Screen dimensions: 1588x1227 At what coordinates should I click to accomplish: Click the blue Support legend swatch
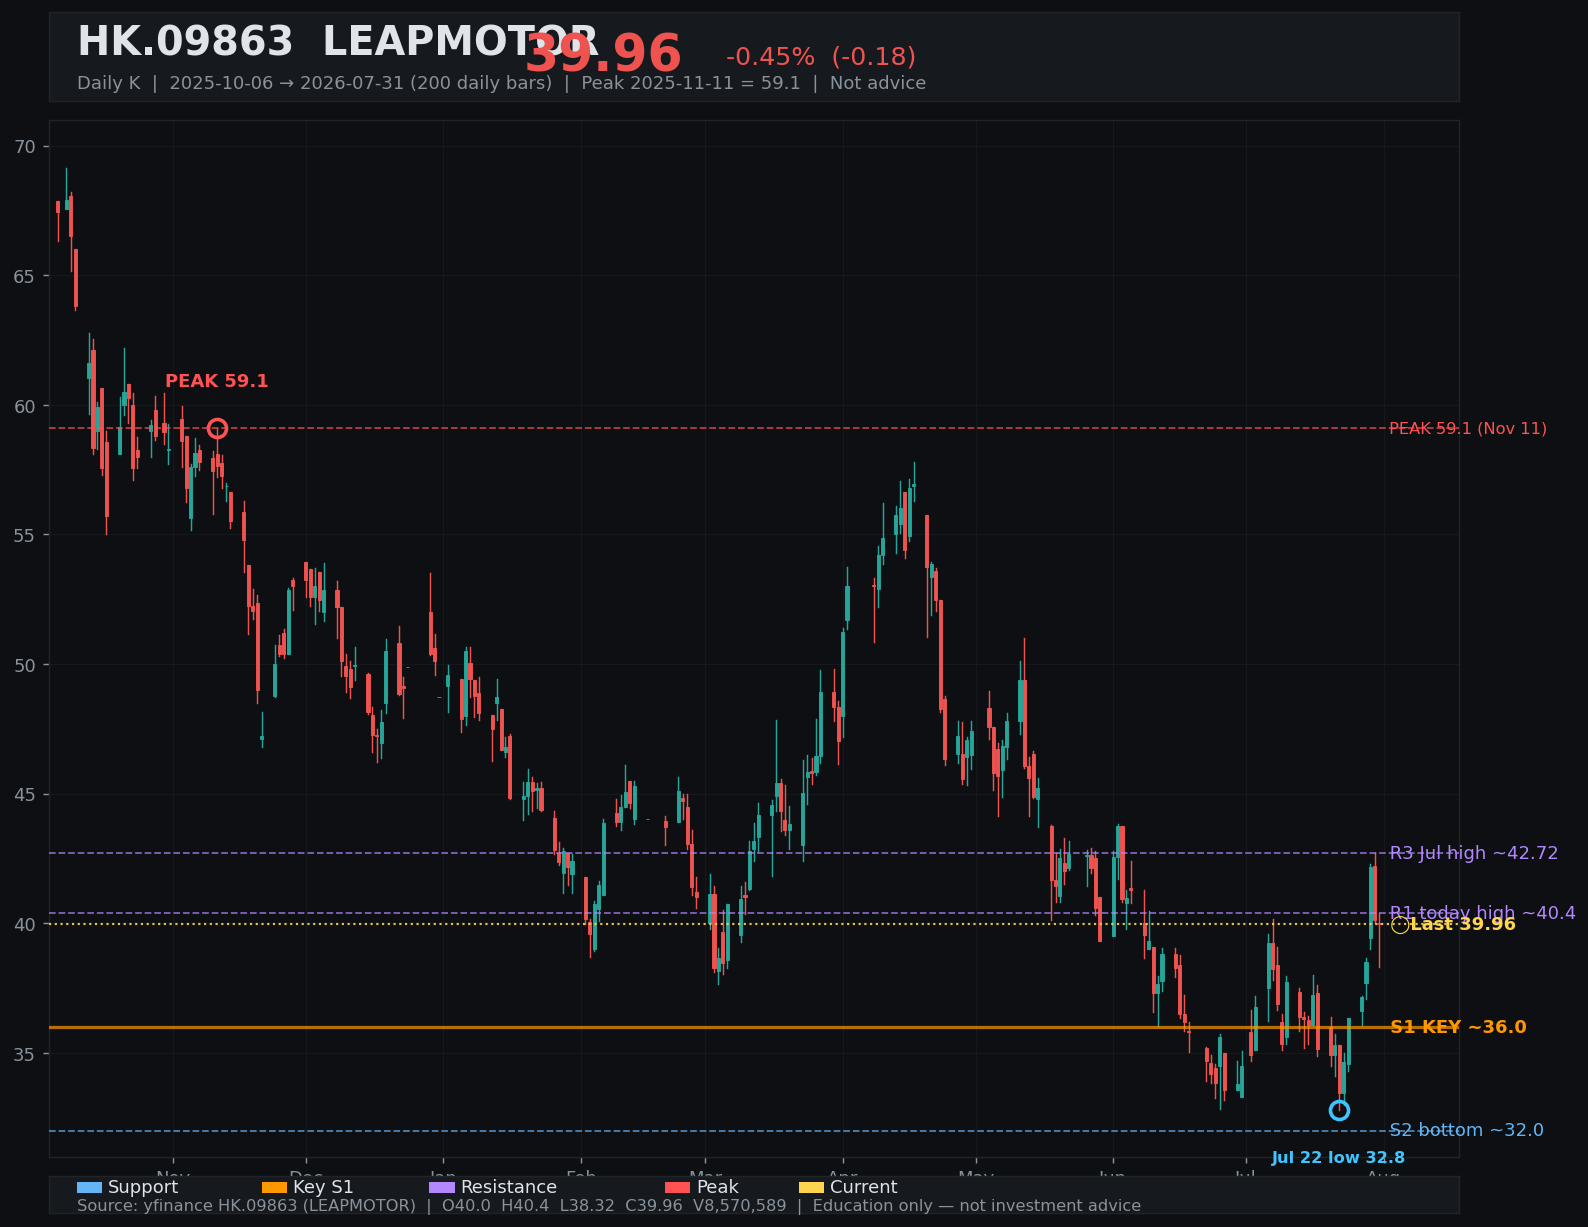pos(89,1188)
